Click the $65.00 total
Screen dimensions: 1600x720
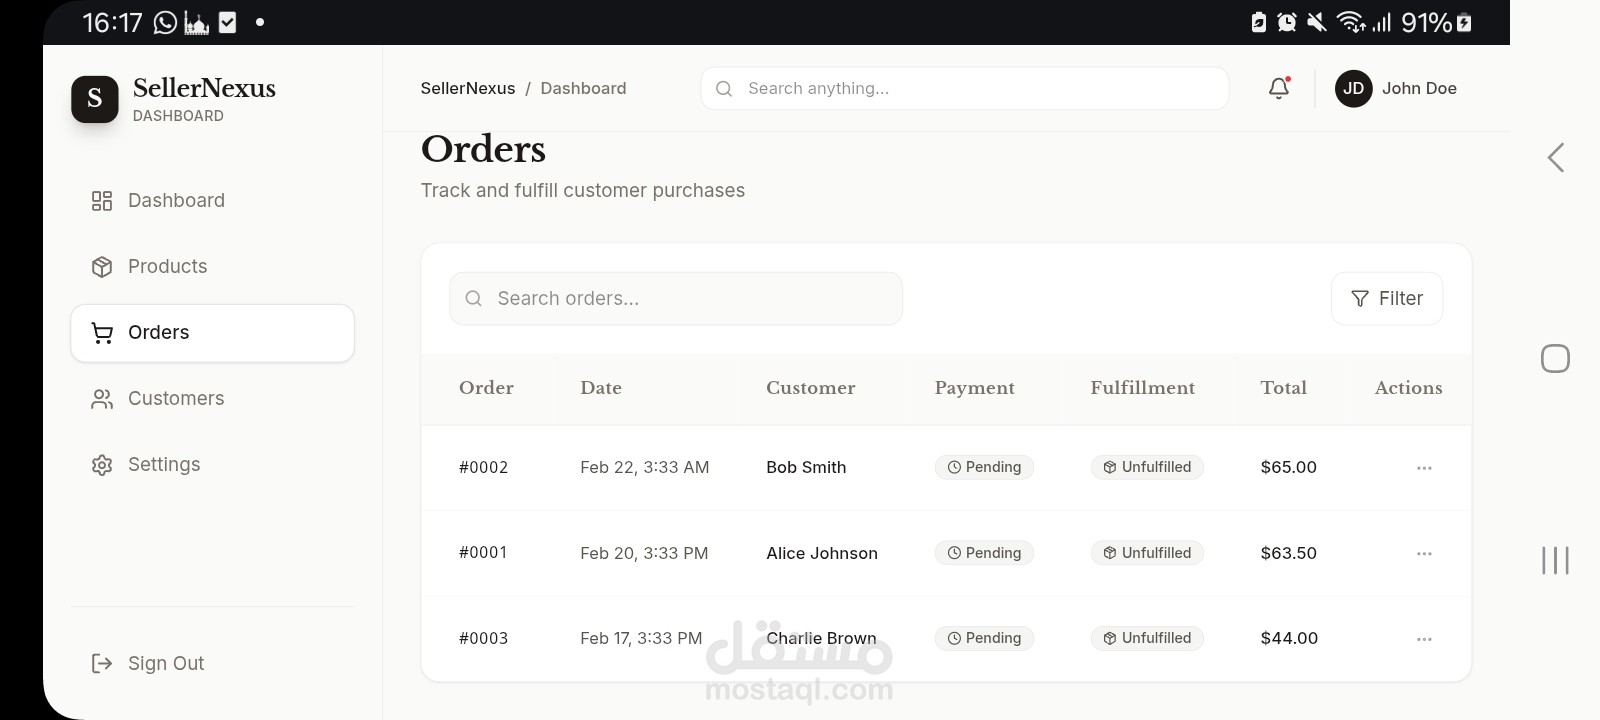click(x=1289, y=467)
